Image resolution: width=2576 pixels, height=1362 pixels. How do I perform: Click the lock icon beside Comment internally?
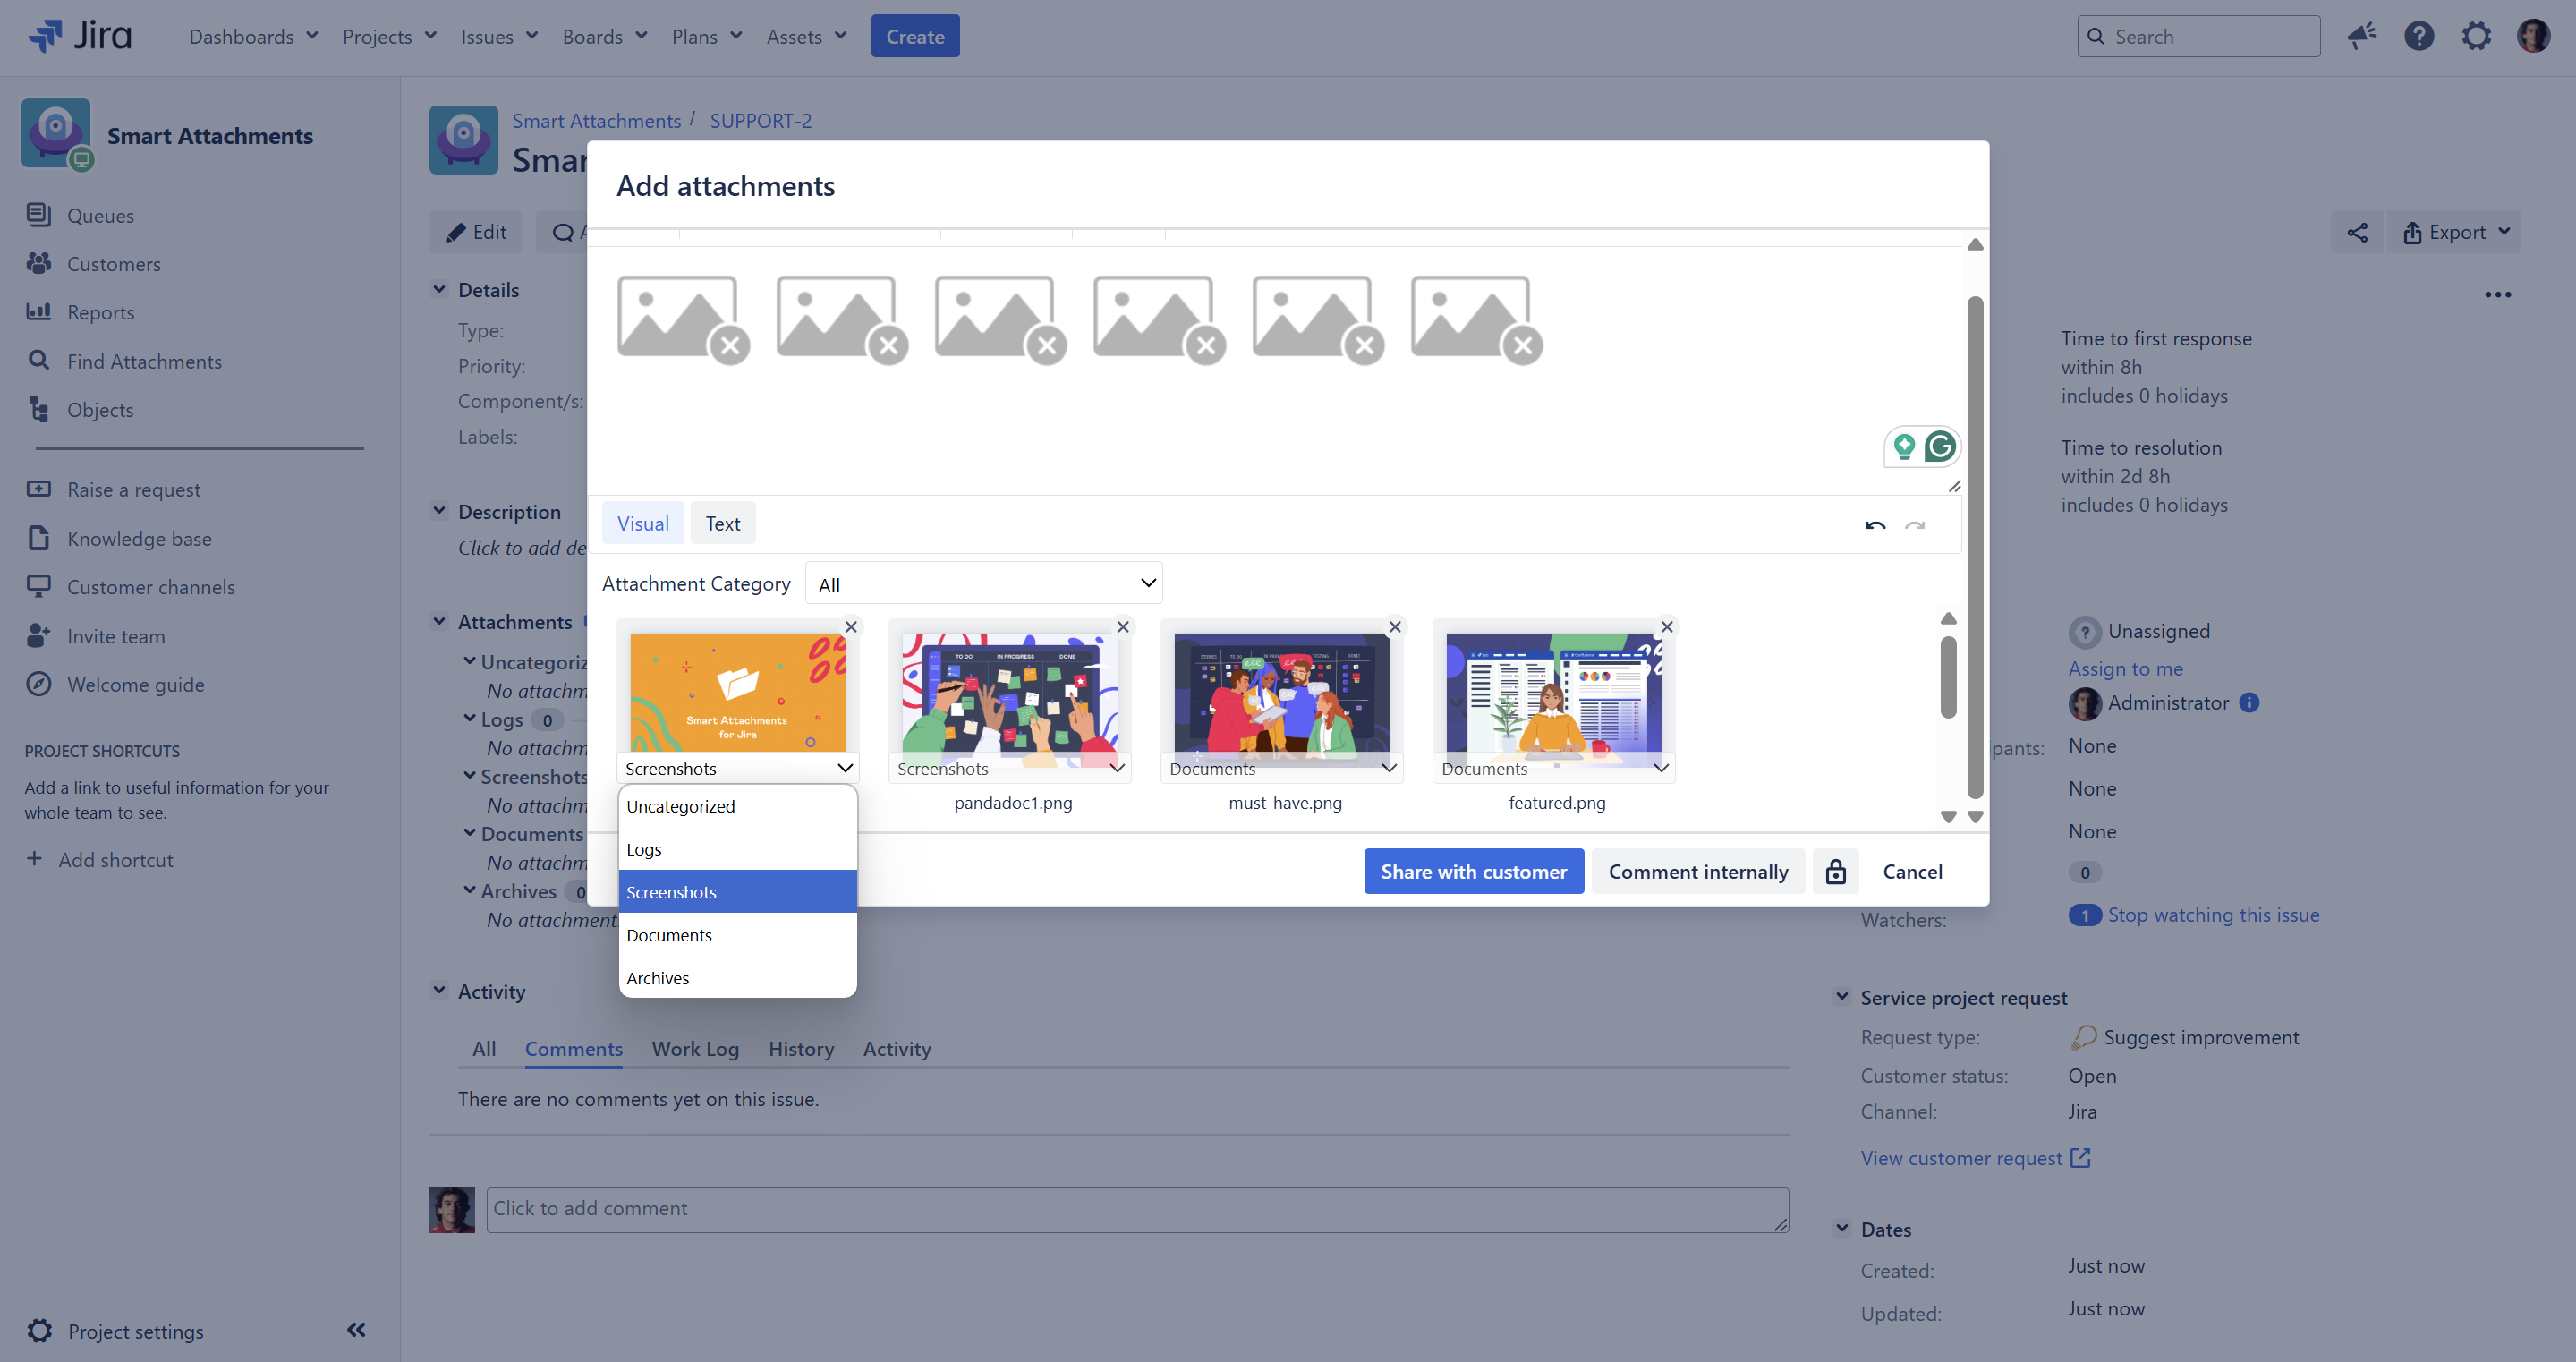point(1835,871)
